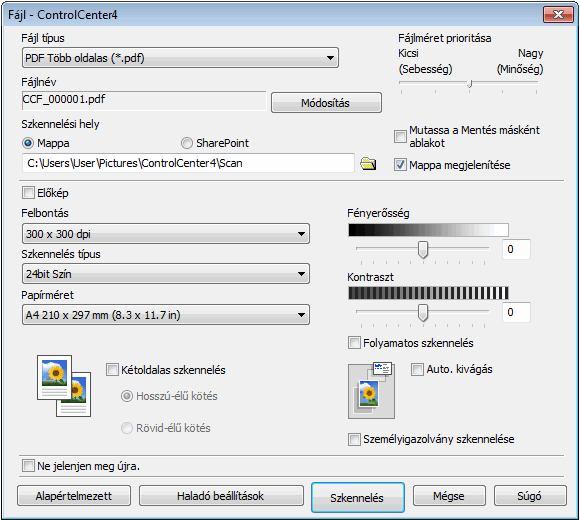The height and width of the screenshot is (520, 580).
Task: Expand the Papírméret A4 dropdown
Action: 166,315
